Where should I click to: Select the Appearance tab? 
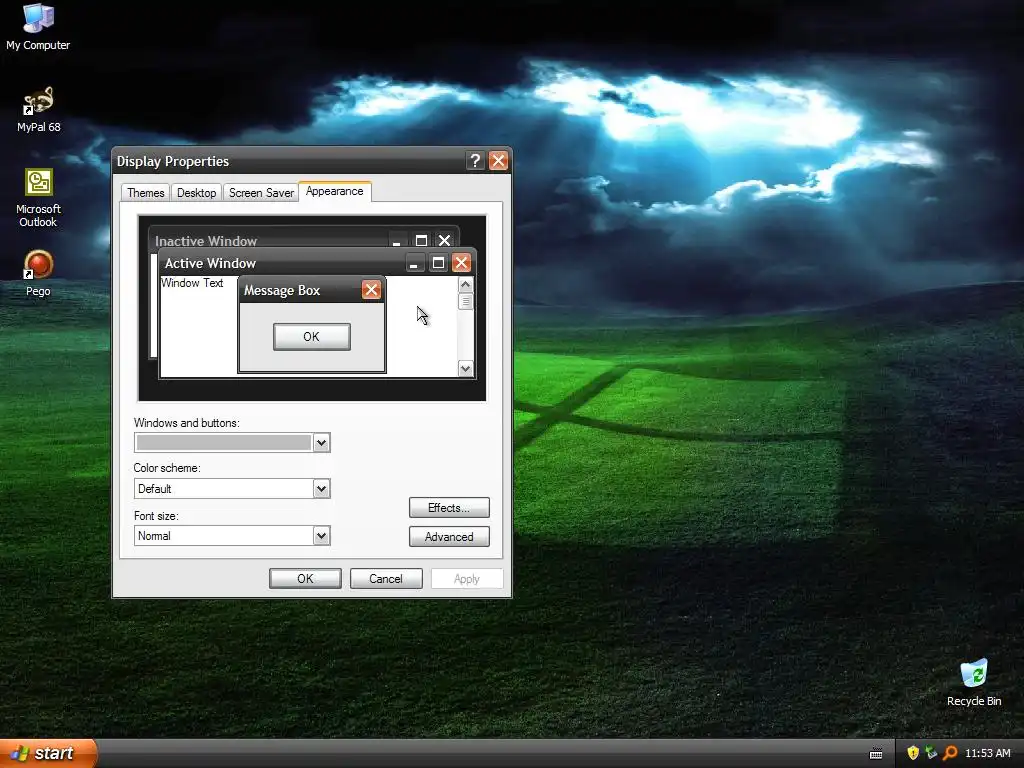(x=334, y=191)
